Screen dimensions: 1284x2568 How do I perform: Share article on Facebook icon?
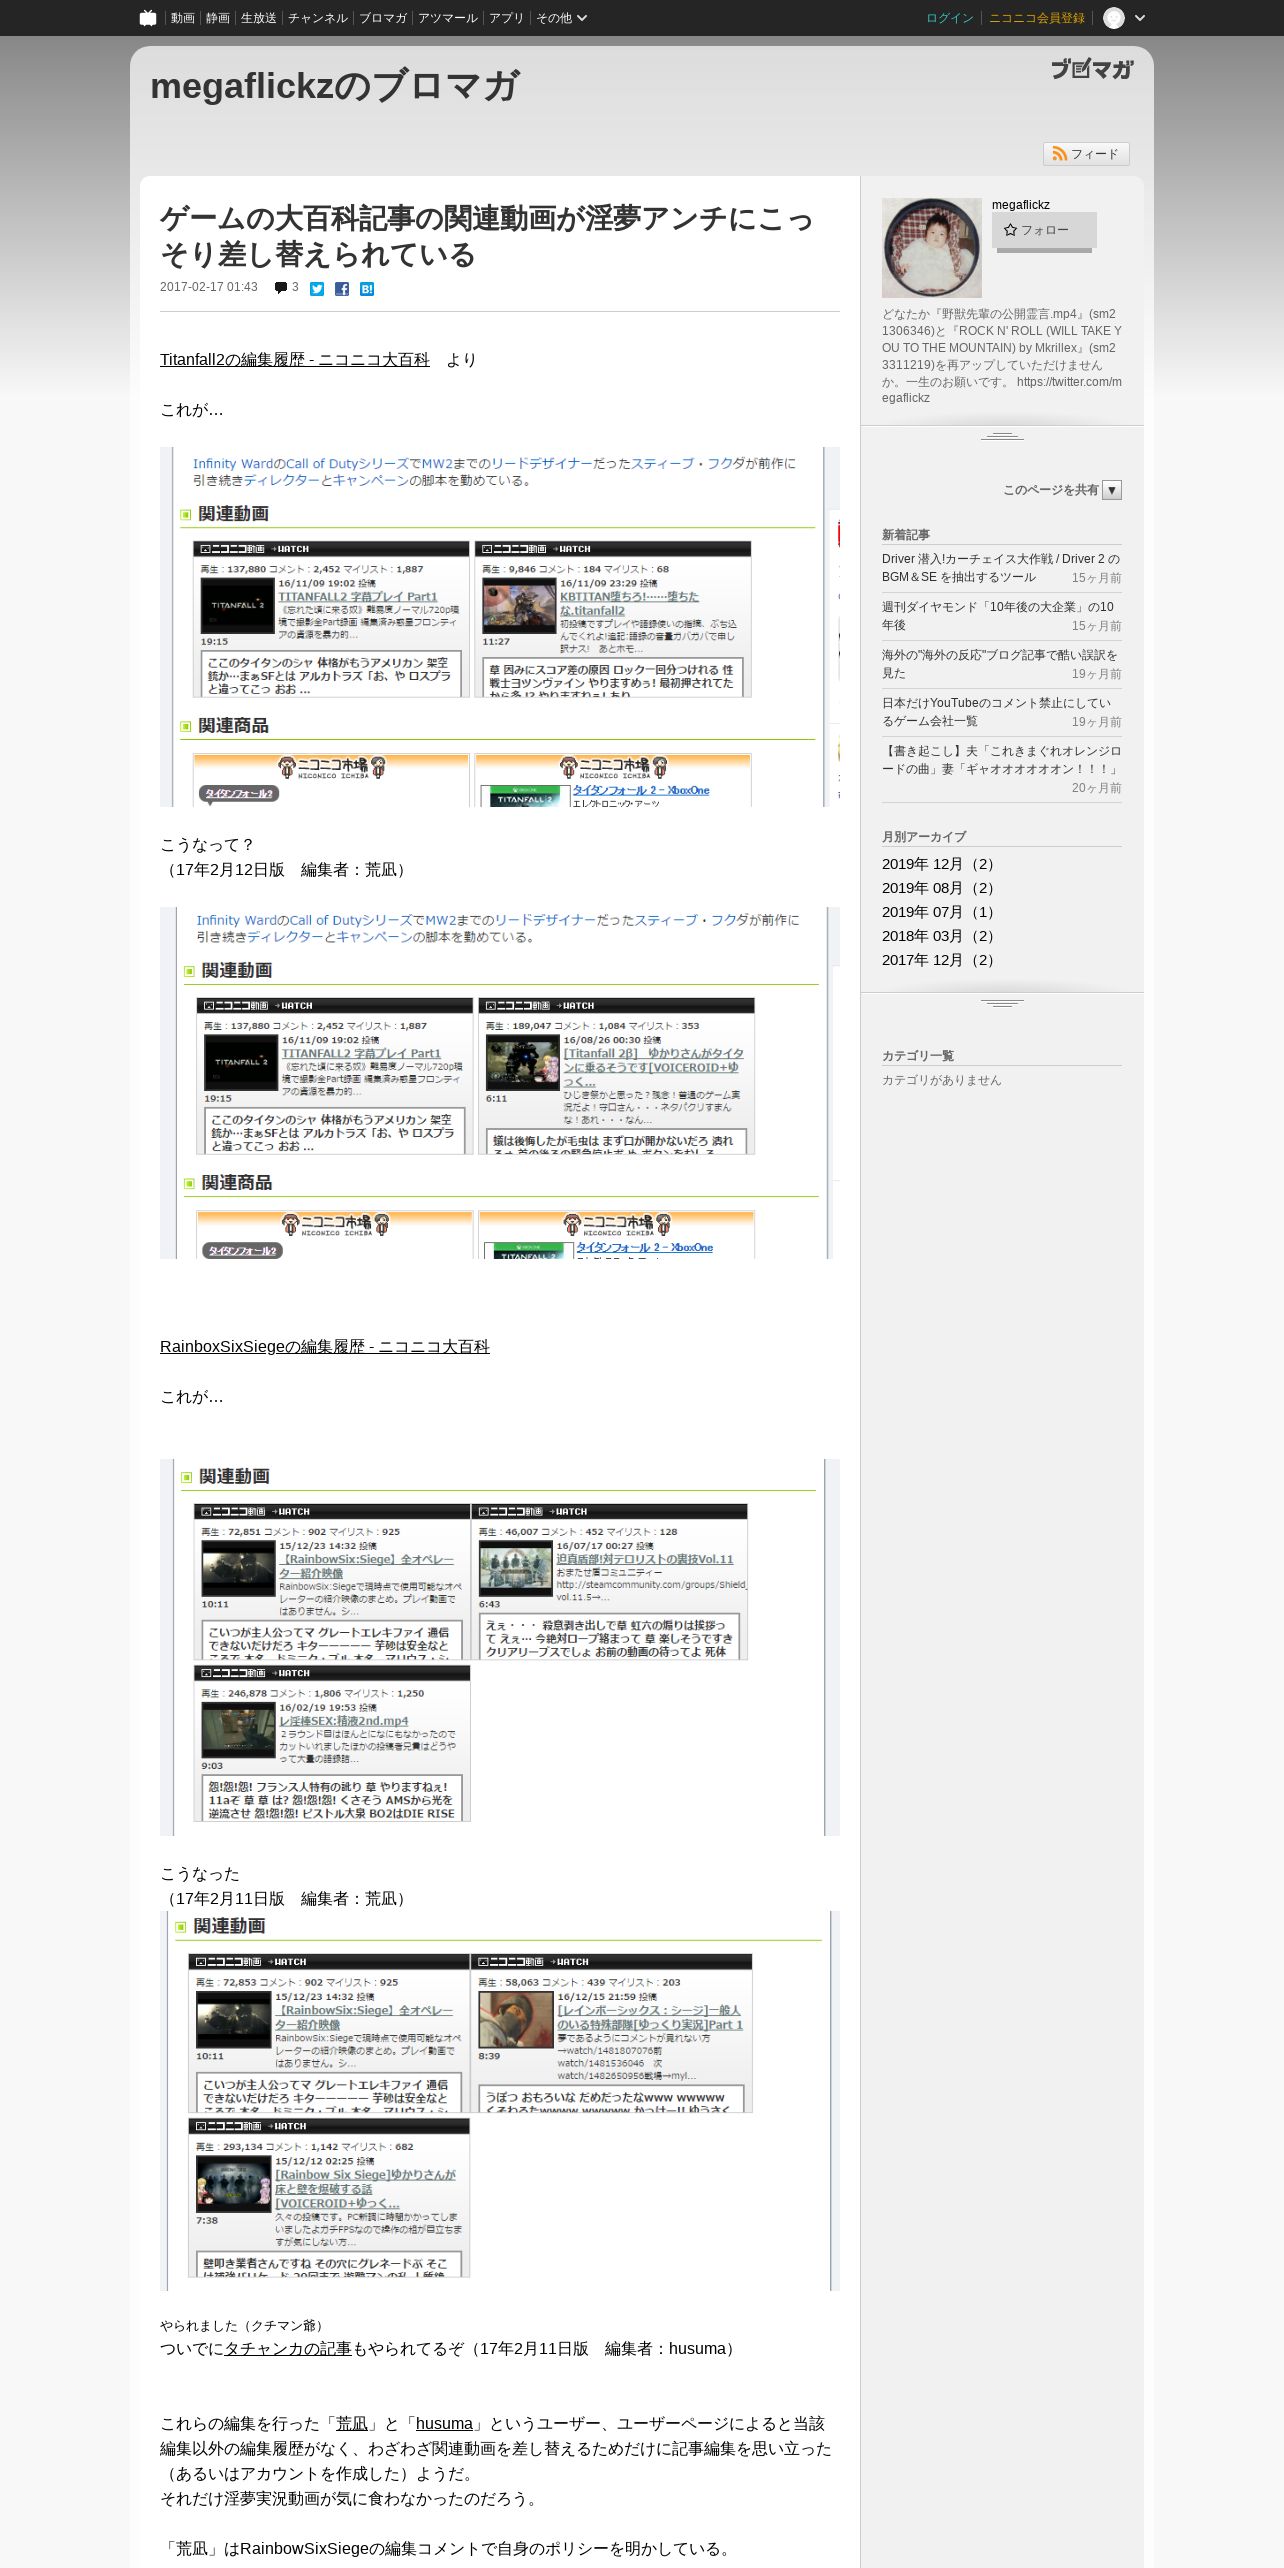click(342, 289)
